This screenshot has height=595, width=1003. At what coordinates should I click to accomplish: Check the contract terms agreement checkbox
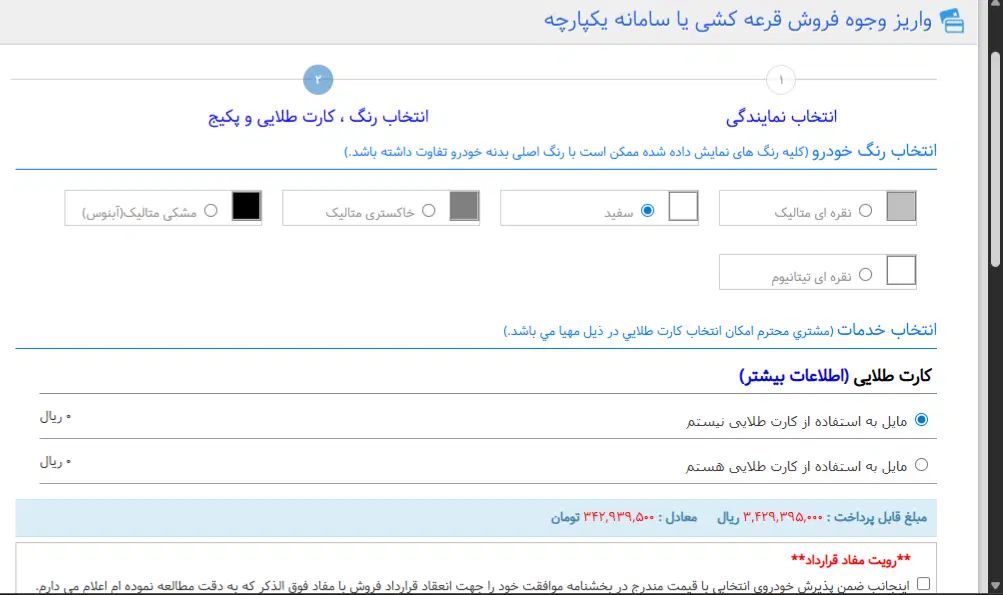point(923,583)
